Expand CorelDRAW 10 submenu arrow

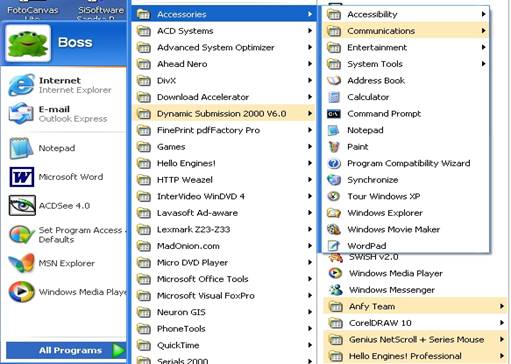502,323
